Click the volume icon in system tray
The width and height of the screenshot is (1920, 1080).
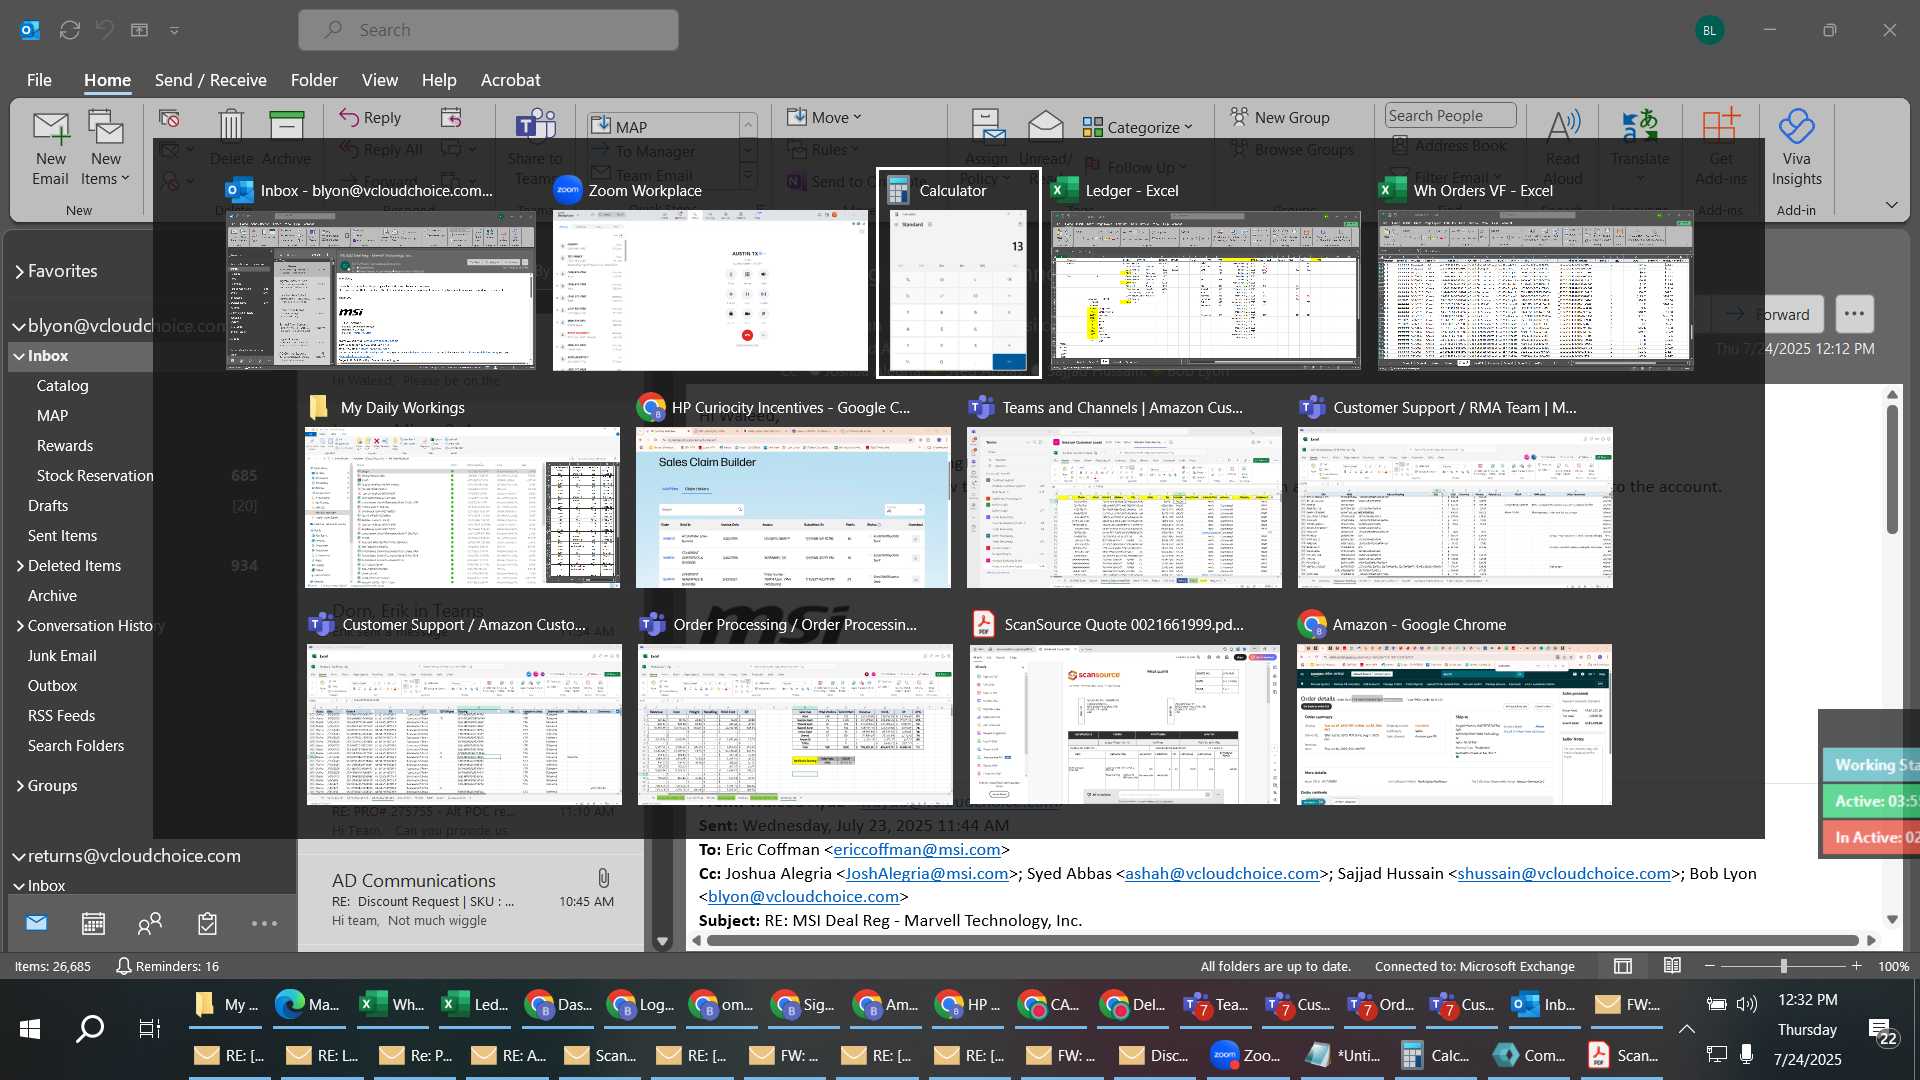(1747, 1003)
